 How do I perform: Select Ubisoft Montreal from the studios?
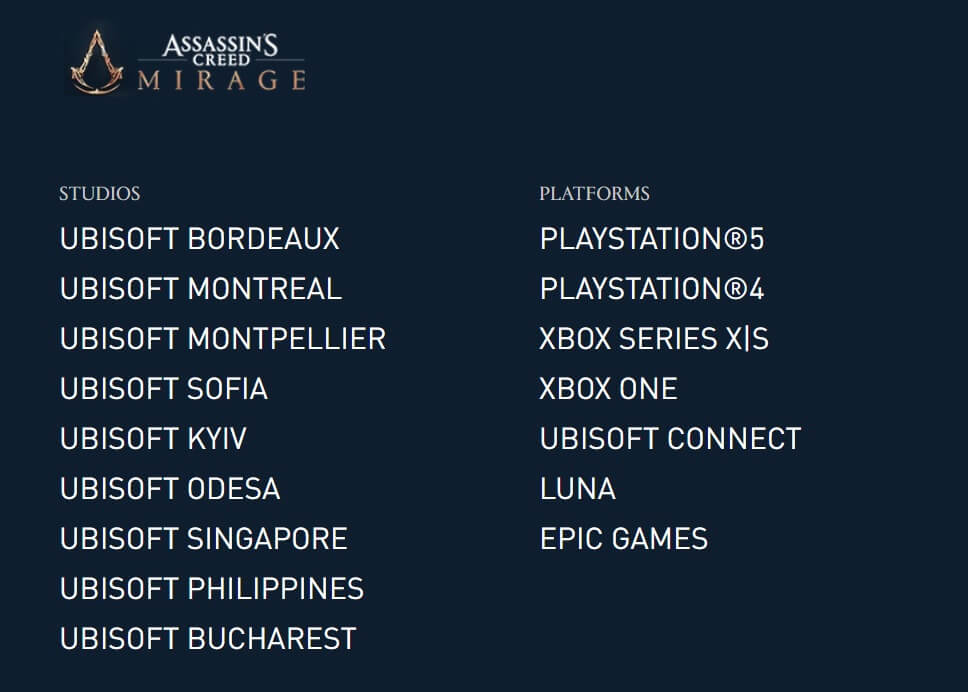pyautogui.click(x=201, y=289)
